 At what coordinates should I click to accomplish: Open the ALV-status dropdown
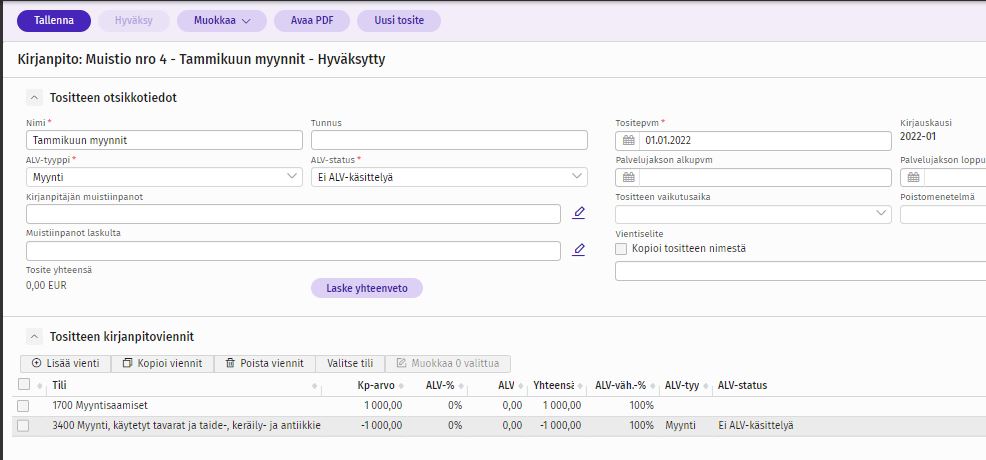449,177
